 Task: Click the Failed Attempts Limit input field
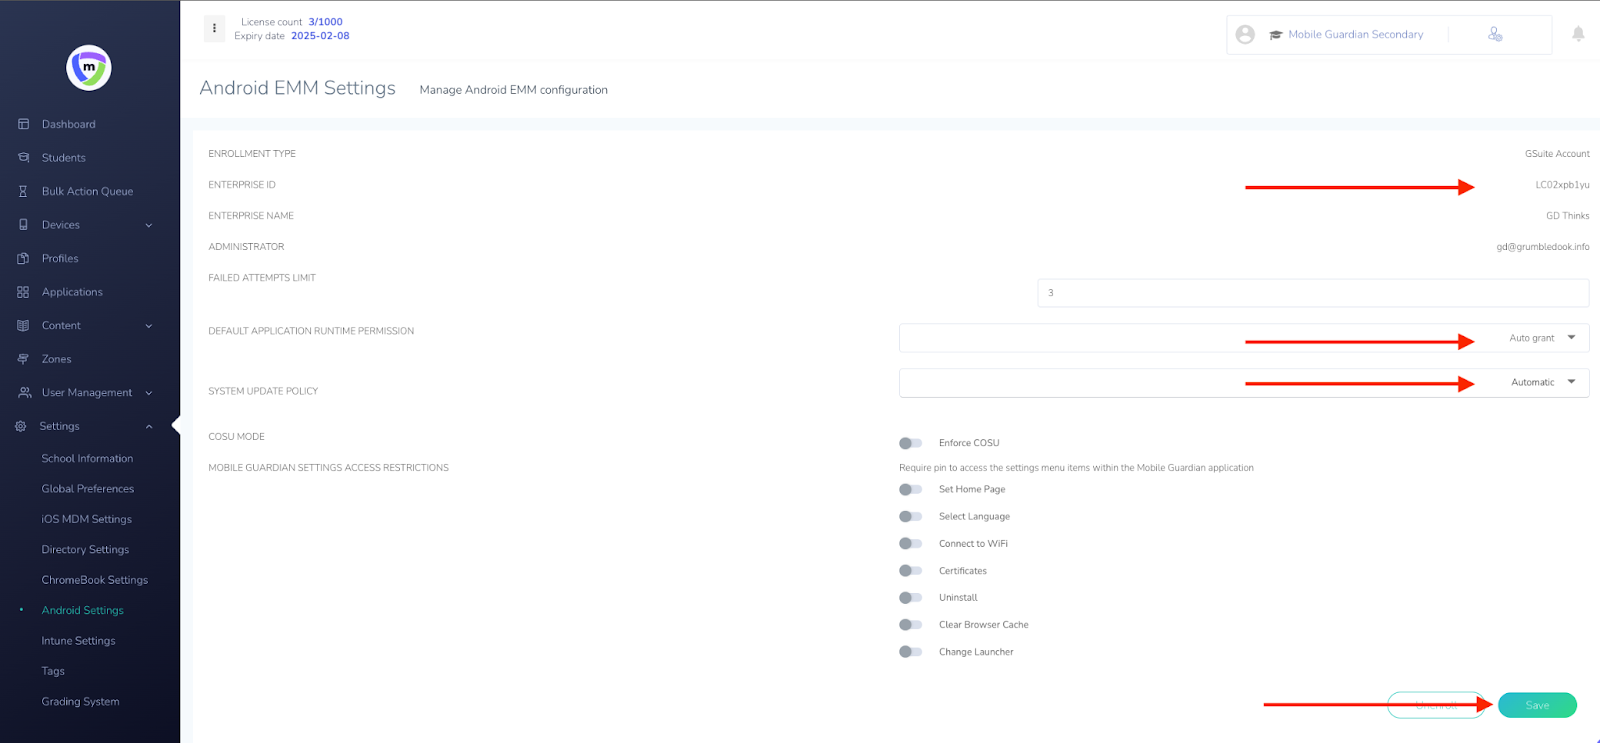point(1313,293)
